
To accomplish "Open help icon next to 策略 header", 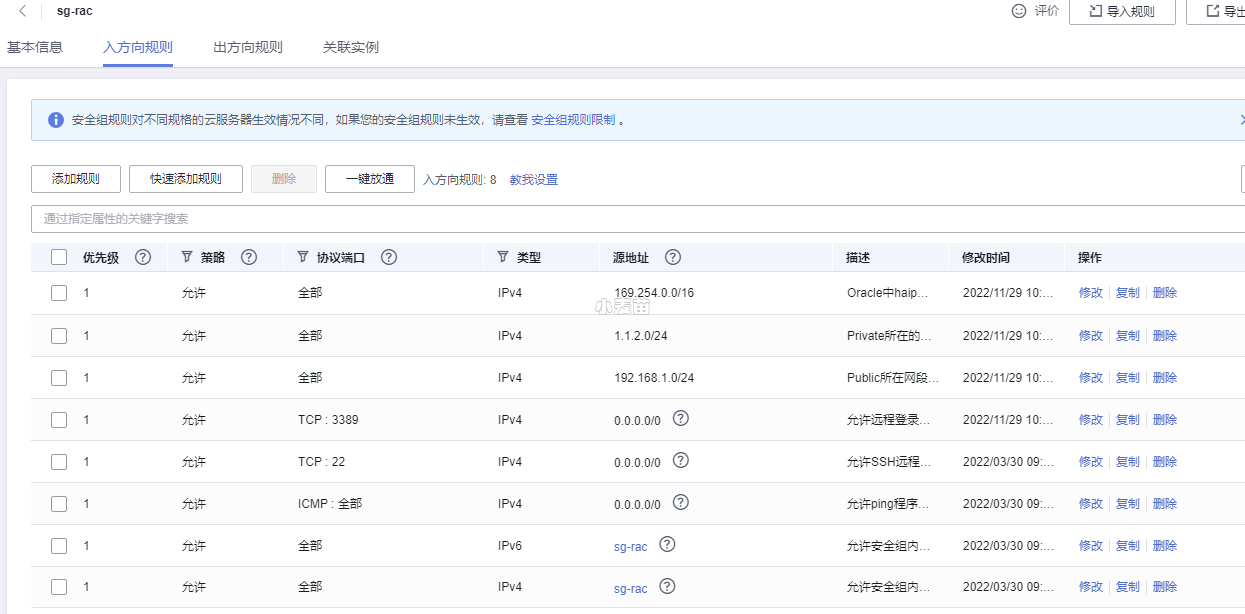I will tap(249, 257).
